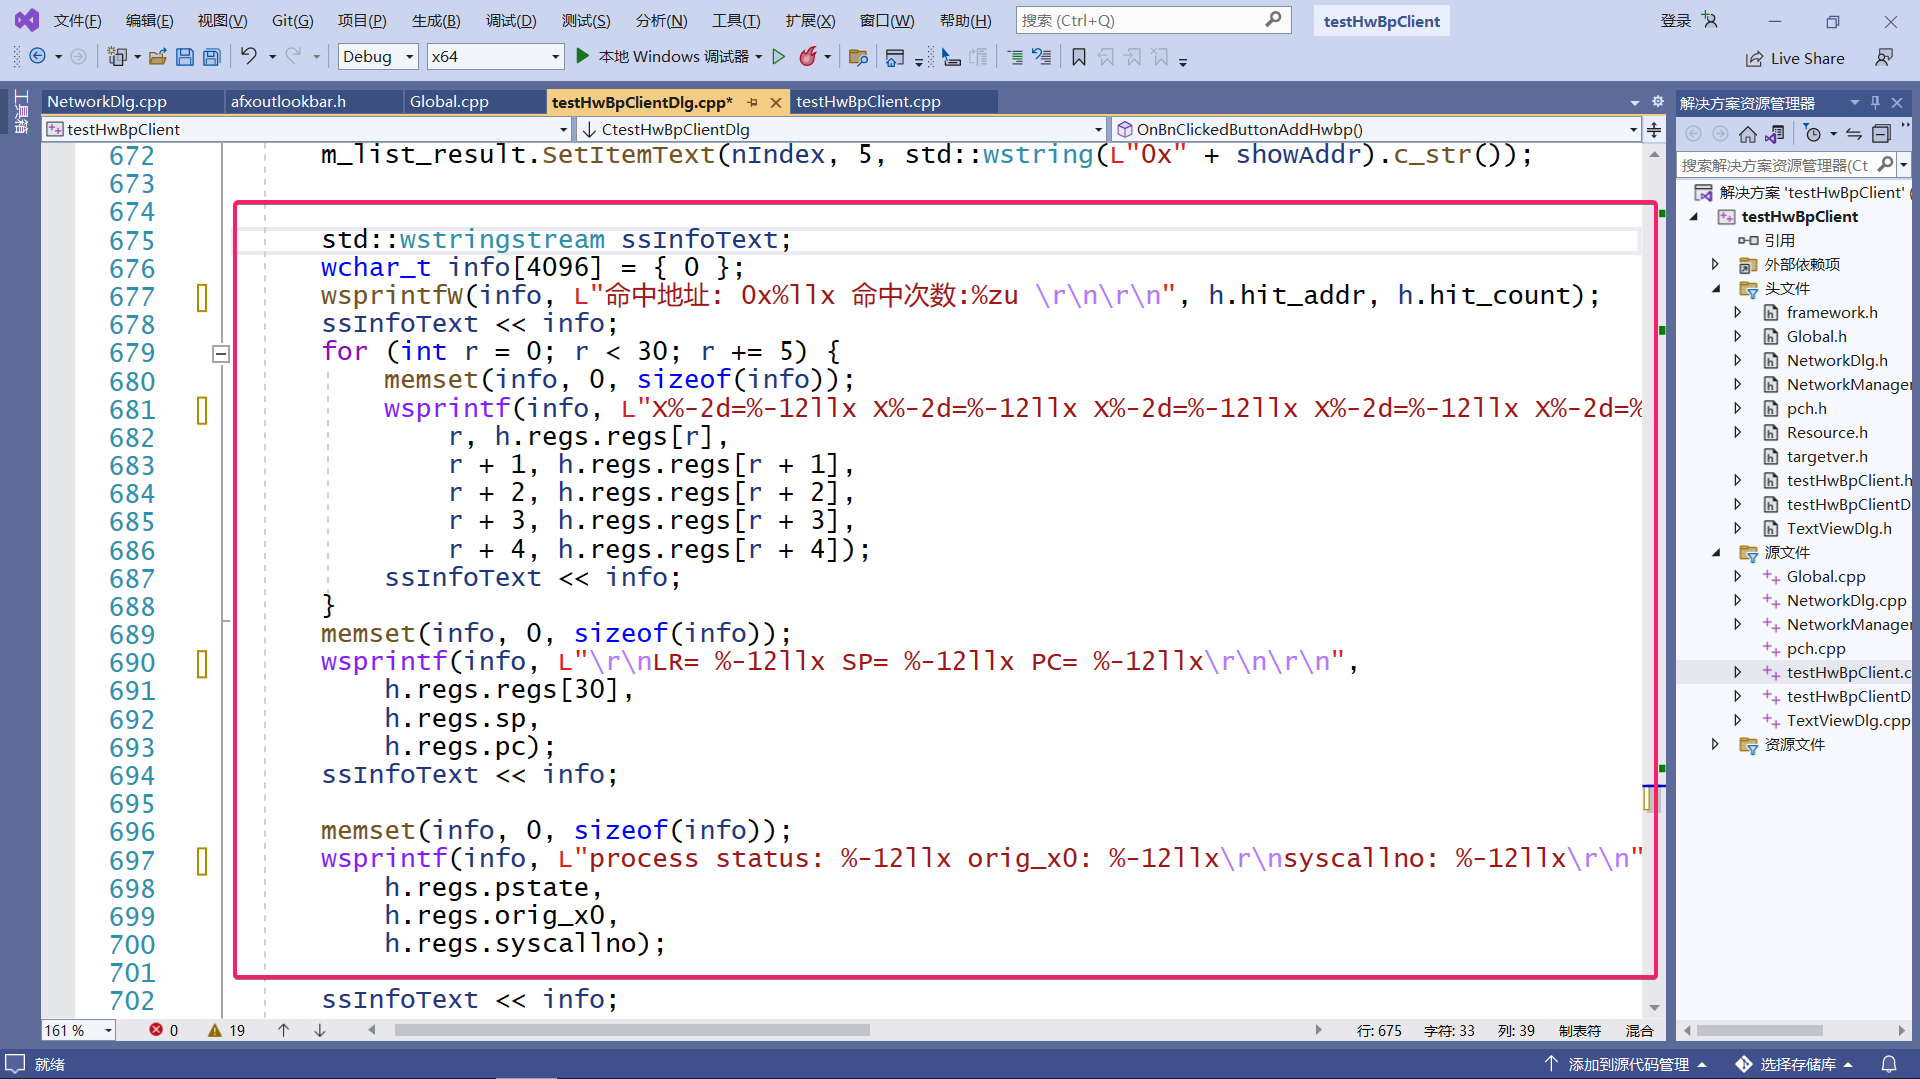Open Live Share feedback person icon
This screenshot has width=1920, height=1079.
coord(1884,58)
